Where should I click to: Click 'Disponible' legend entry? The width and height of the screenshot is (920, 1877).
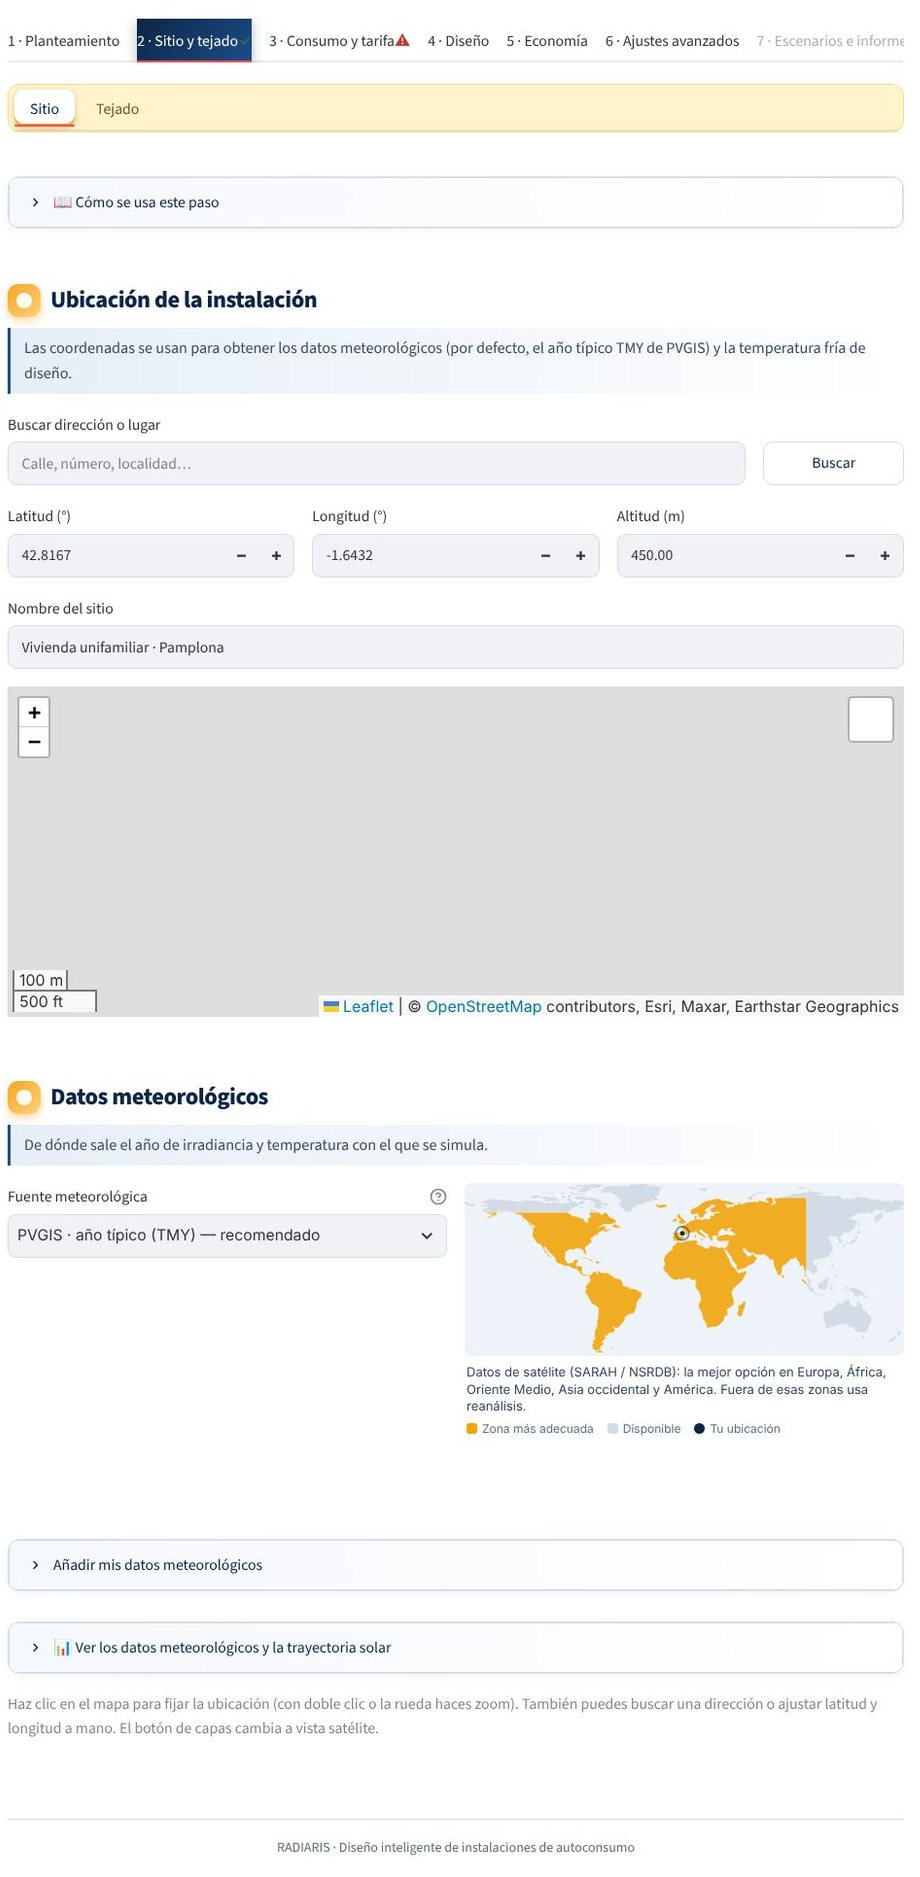click(644, 1428)
